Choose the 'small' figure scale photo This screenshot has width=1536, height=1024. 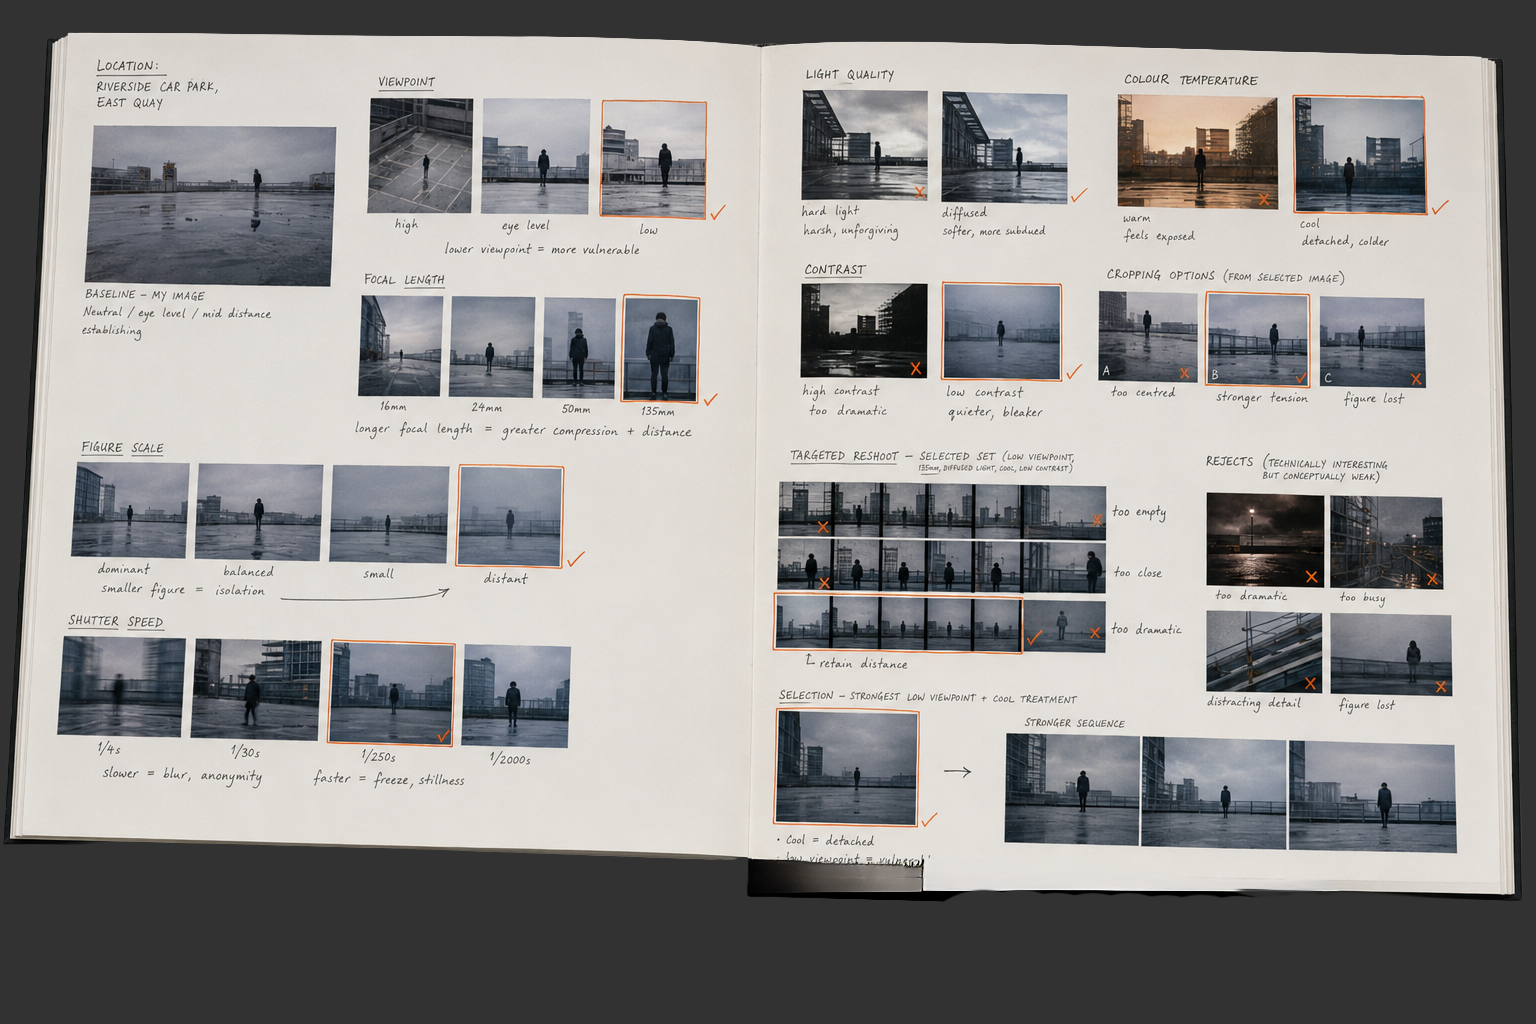[x=389, y=514]
